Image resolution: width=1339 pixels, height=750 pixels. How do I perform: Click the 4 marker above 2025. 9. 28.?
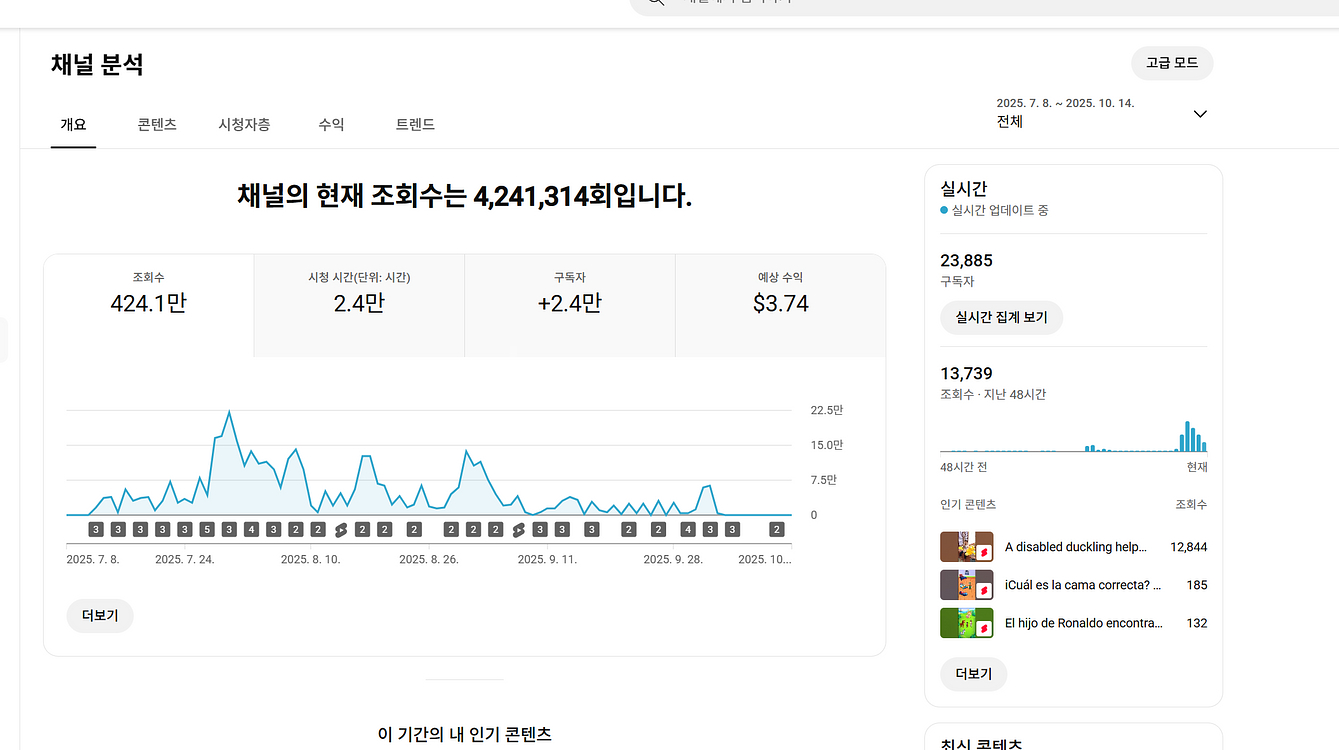687,529
